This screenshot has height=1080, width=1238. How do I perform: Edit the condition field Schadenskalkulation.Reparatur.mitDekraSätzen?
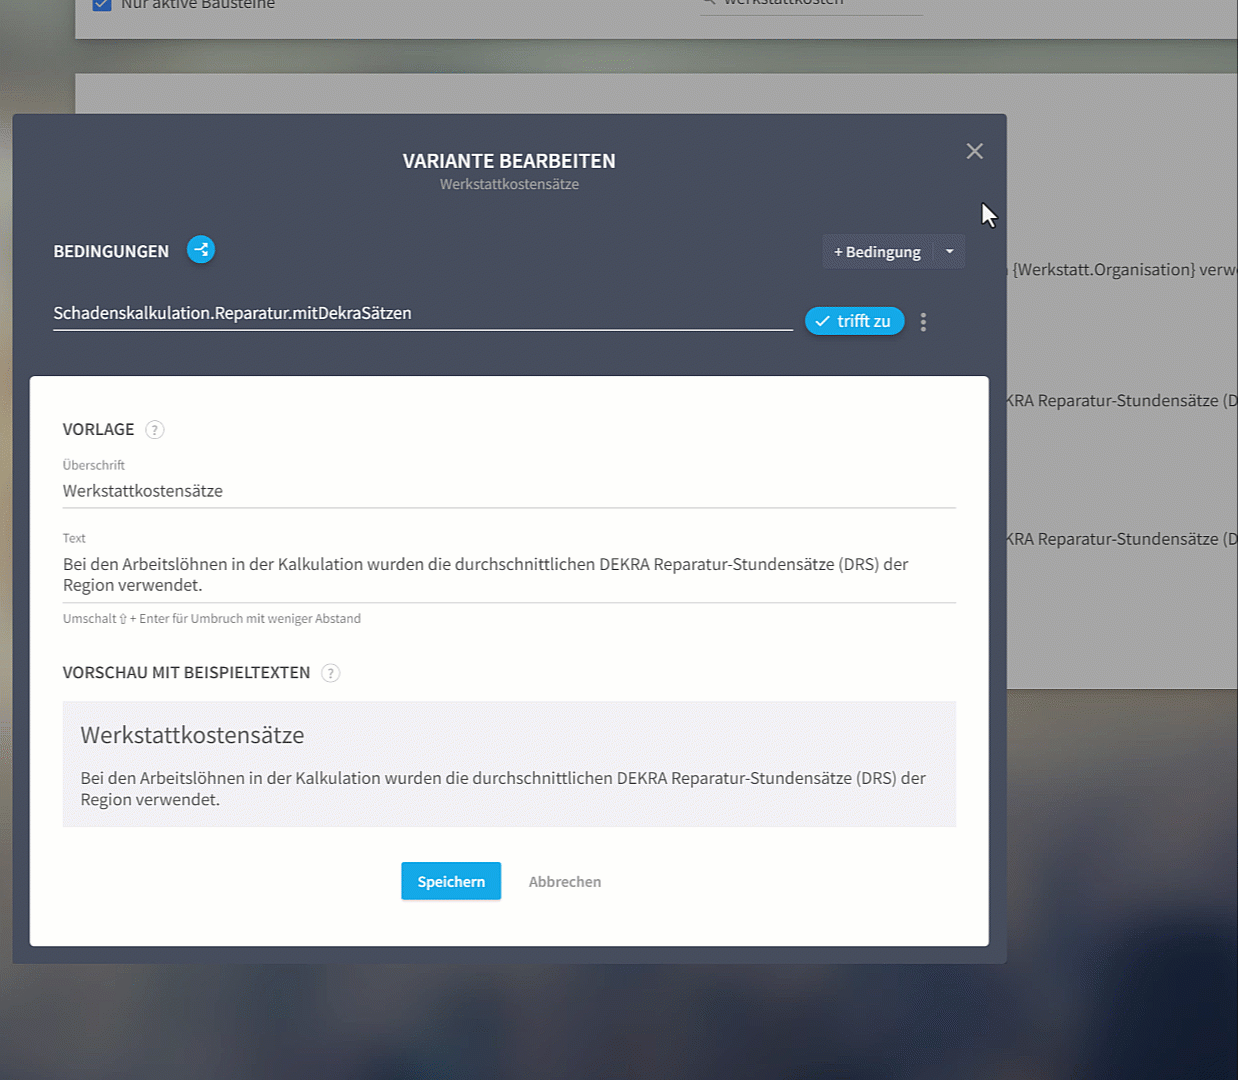pos(422,314)
